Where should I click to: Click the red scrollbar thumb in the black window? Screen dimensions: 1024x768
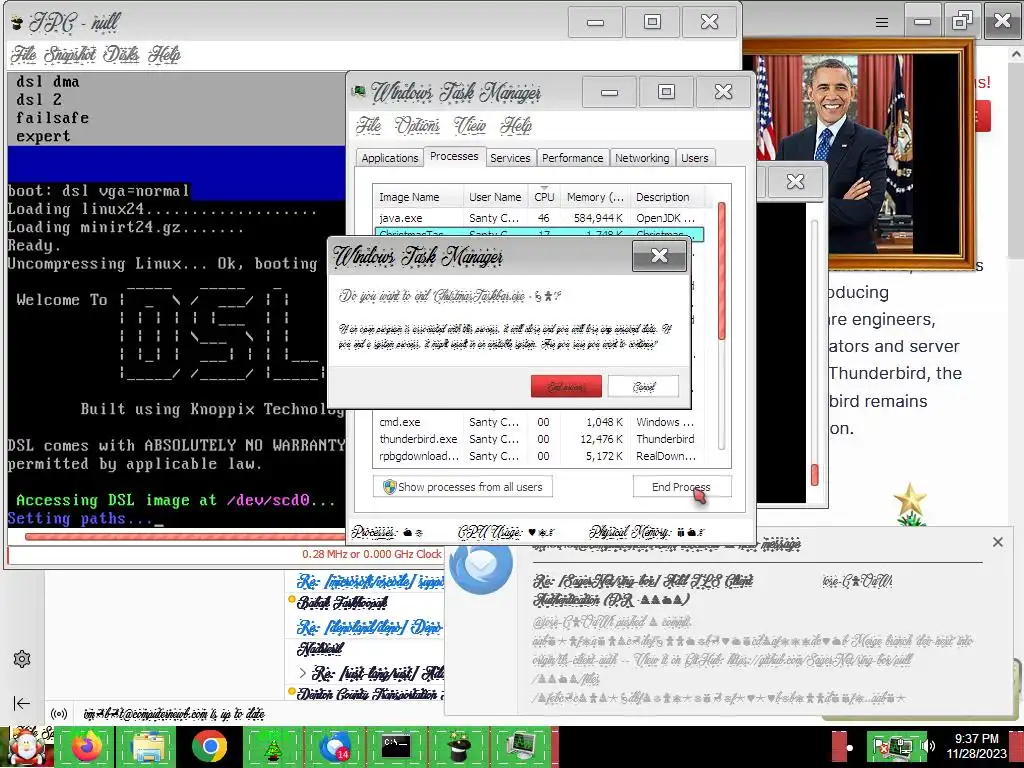[x=814, y=474]
